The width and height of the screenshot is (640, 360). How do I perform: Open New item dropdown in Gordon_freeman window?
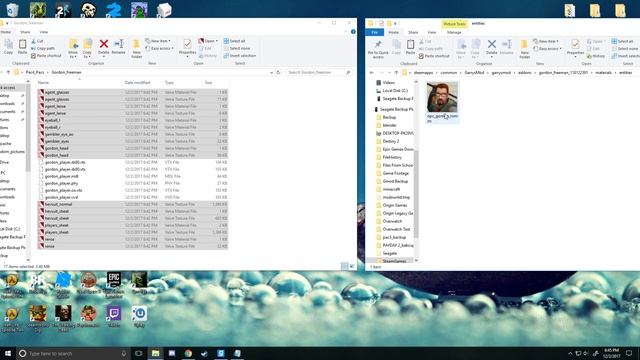[x=158, y=41]
